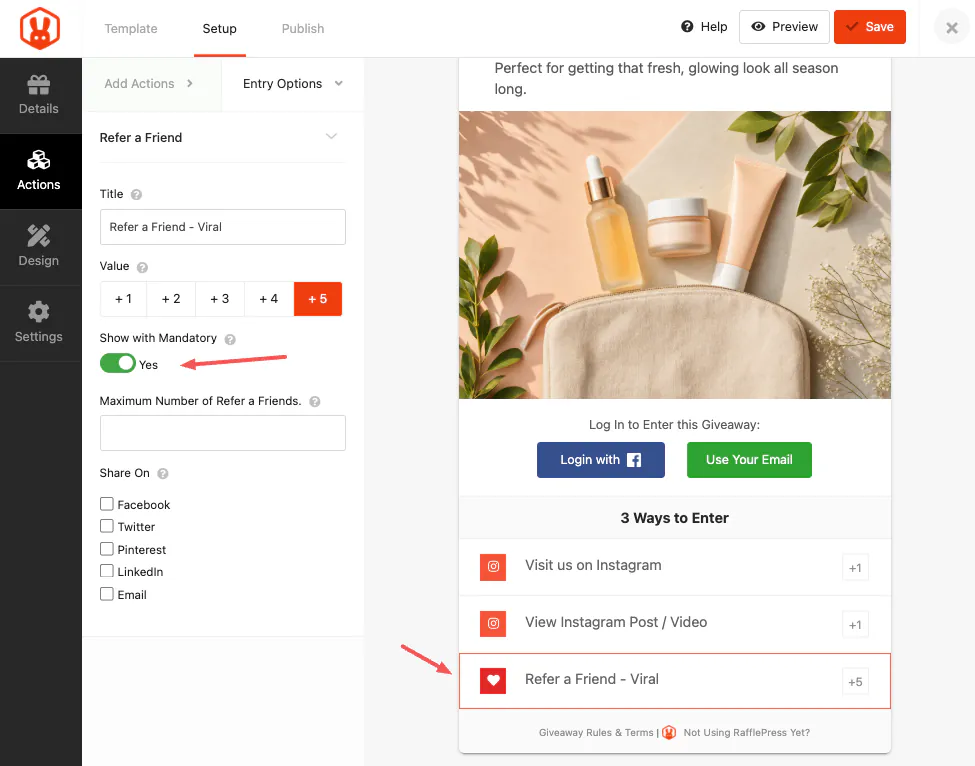
Task: Expand the Entry Options dropdown
Action: tap(292, 84)
